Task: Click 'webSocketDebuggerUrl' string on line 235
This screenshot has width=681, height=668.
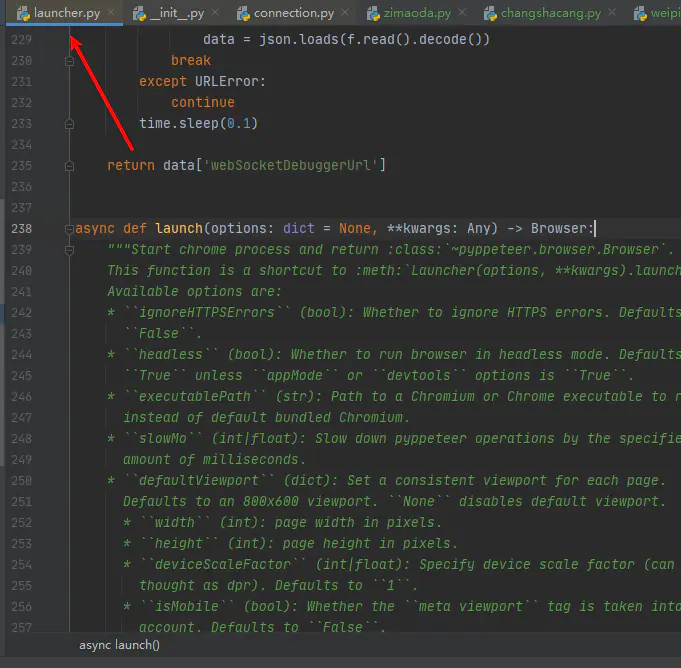Action: coord(290,165)
